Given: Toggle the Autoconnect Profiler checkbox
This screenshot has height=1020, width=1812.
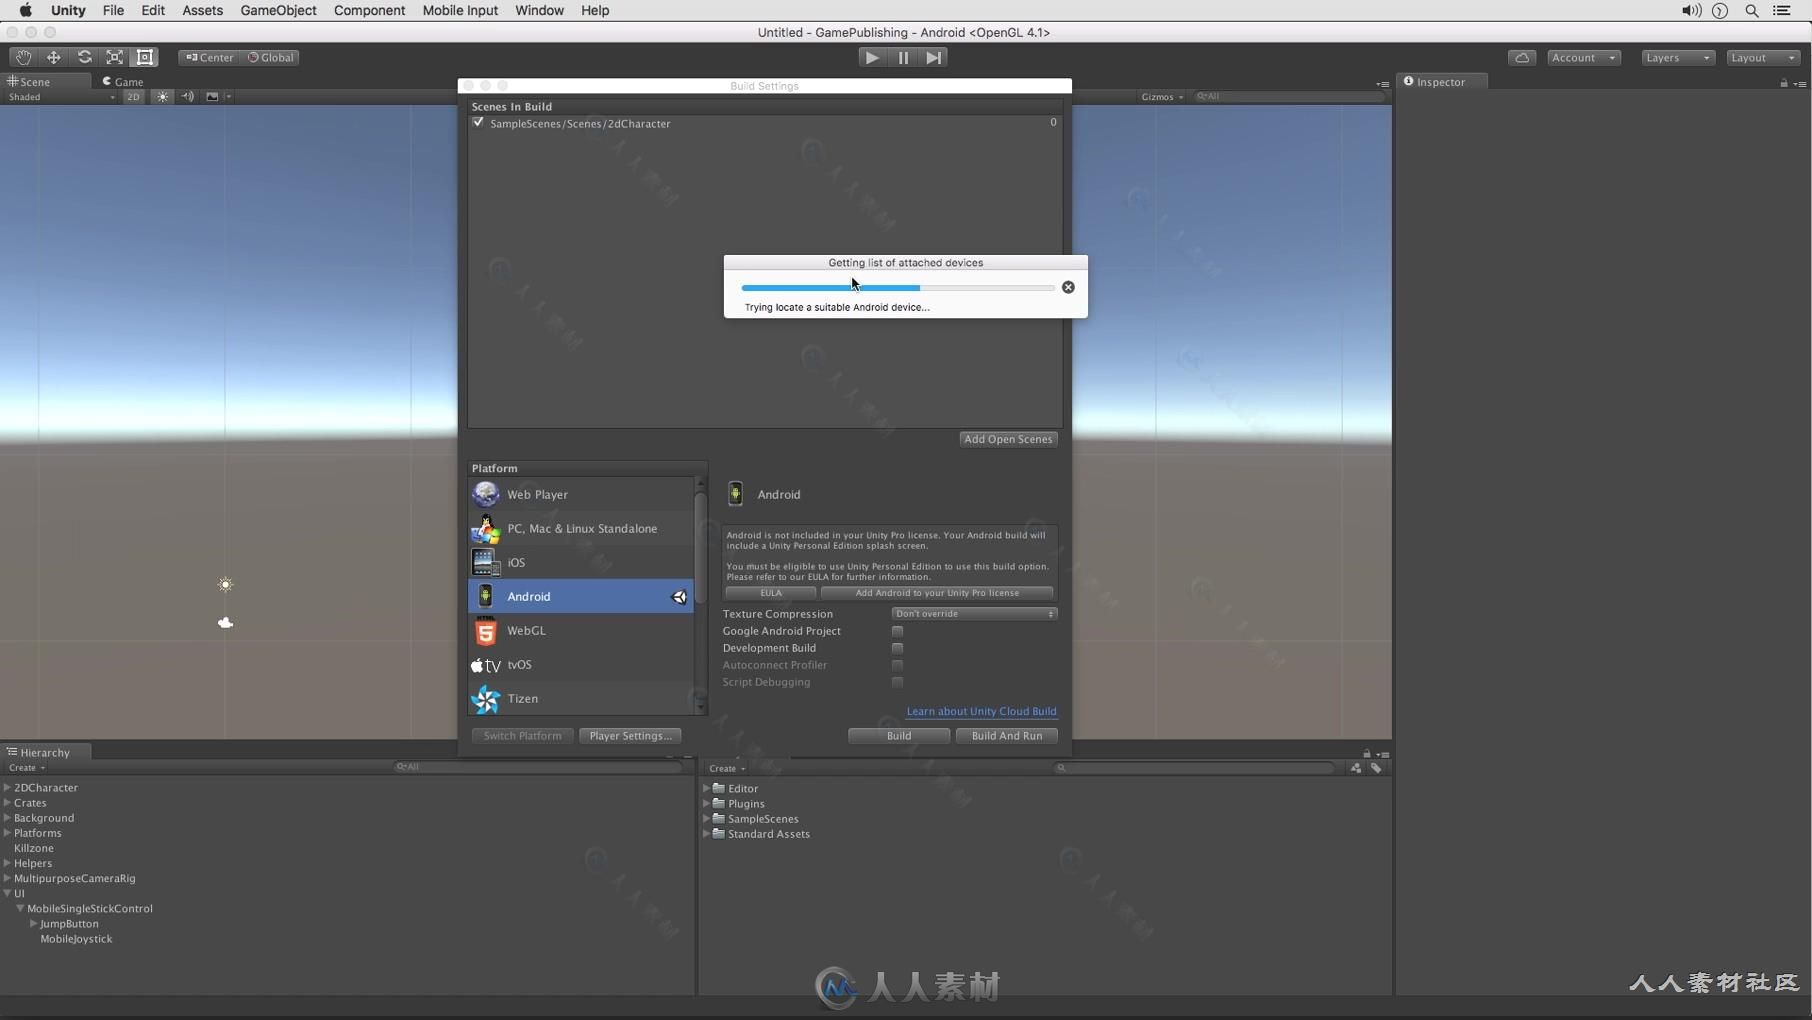Looking at the screenshot, I should pyautogui.click(x=897, y=665).
